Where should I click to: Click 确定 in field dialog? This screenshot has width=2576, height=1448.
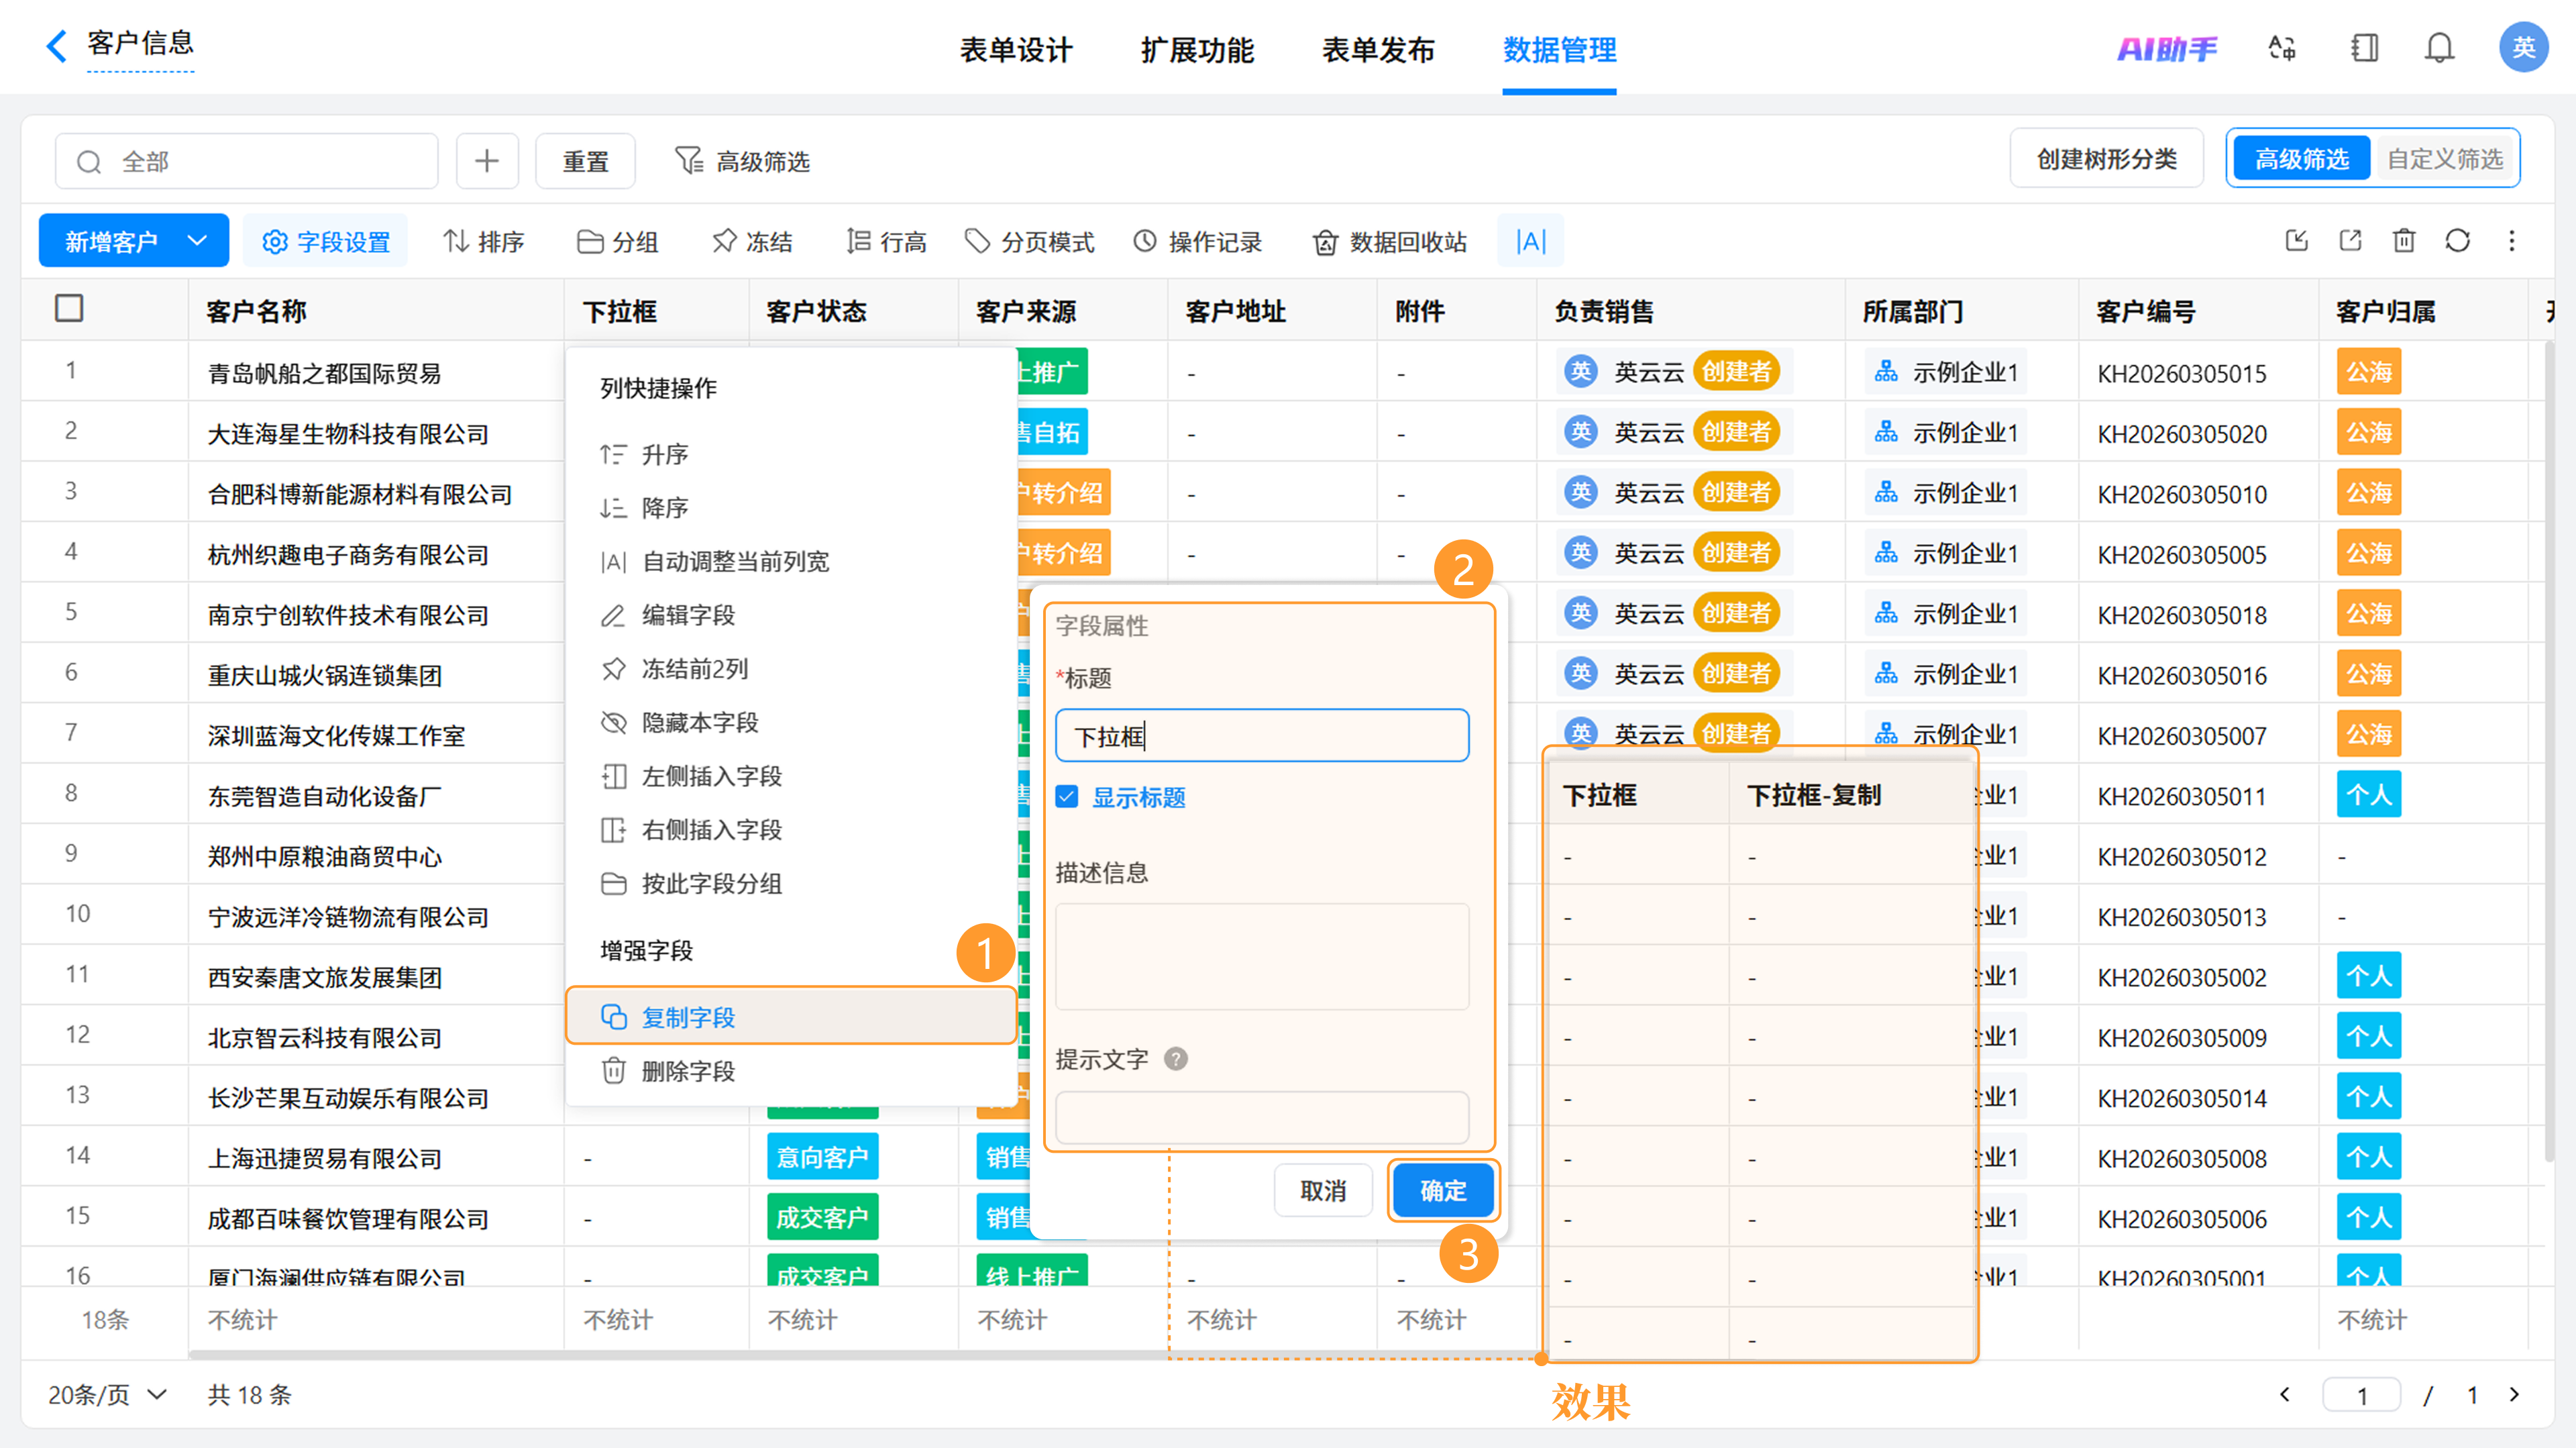click(x=1442, y=1190)
